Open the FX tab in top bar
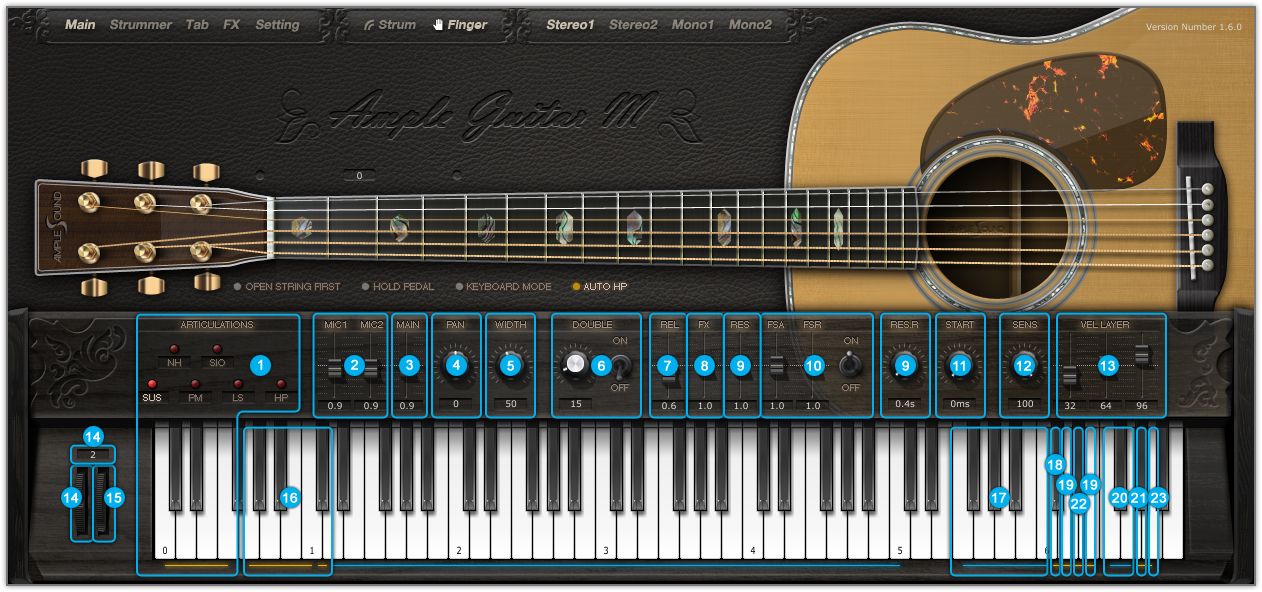Viewport: 1262px width, 592px height. point(232,25)
